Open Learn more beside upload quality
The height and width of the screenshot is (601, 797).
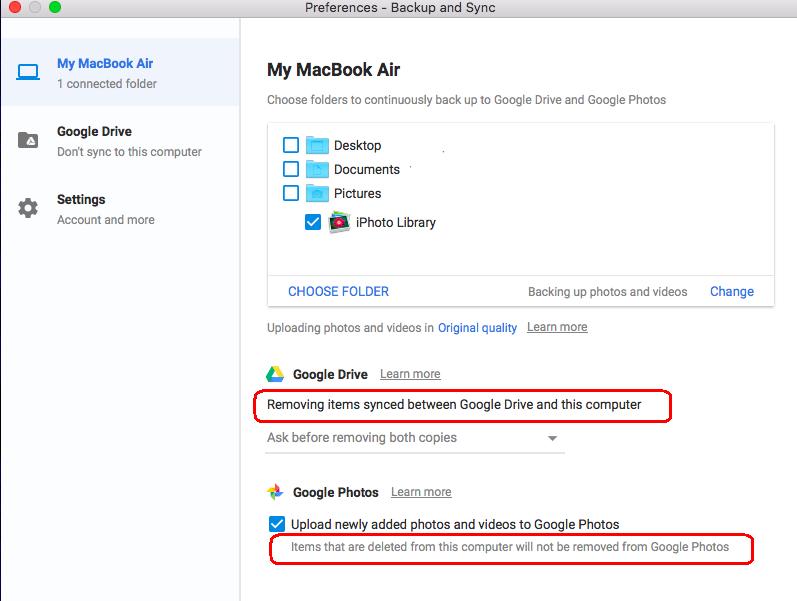tap(557, 327)
